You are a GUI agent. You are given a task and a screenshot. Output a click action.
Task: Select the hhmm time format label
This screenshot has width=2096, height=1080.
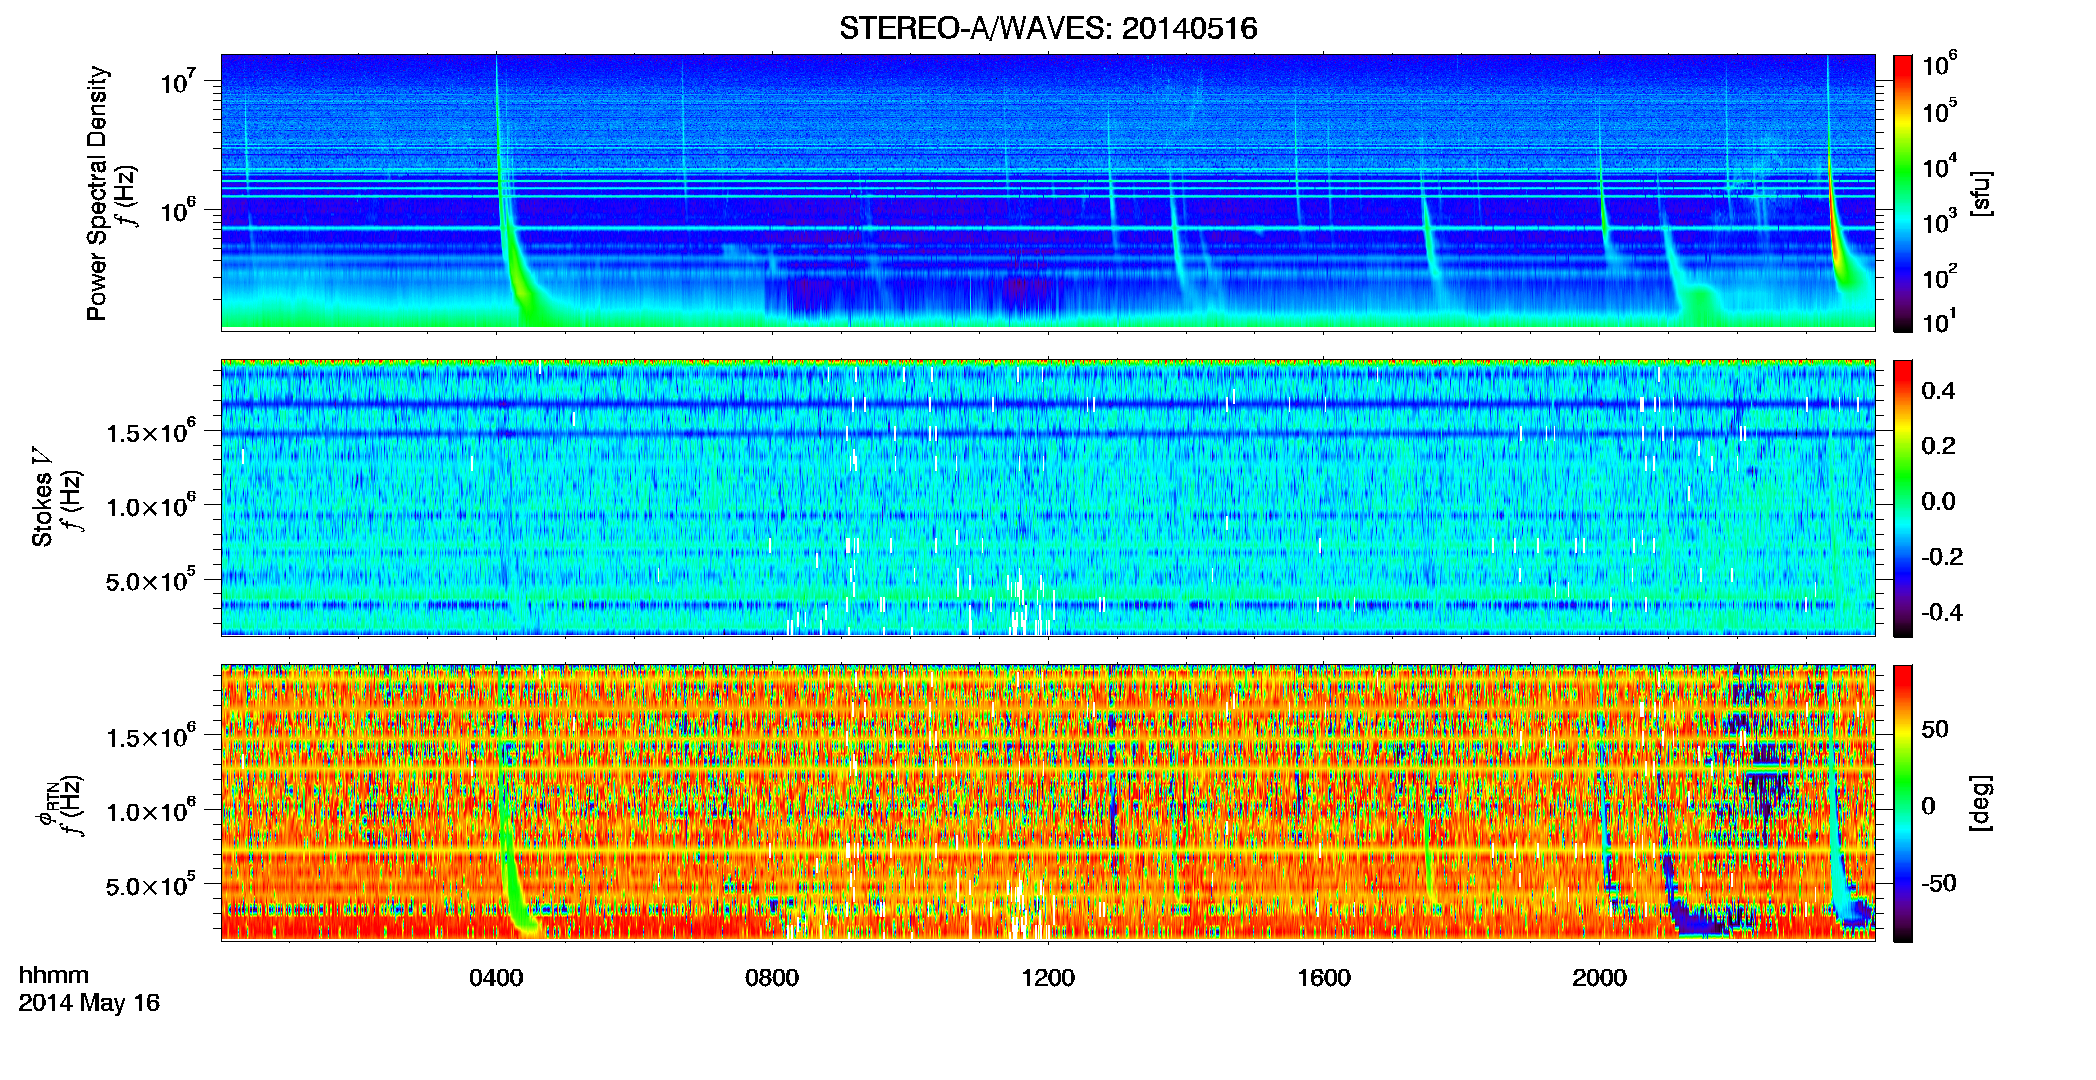point(54,975)
